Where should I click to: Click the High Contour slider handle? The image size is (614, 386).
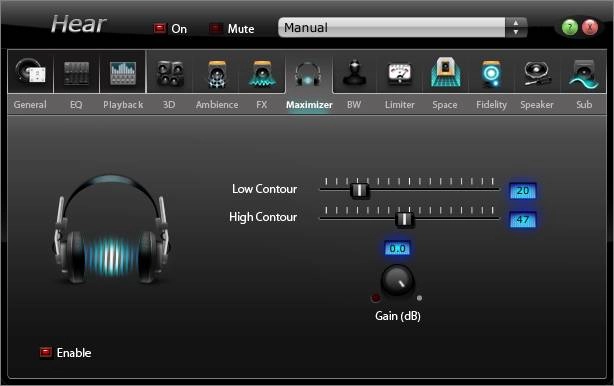click(404, 219)
